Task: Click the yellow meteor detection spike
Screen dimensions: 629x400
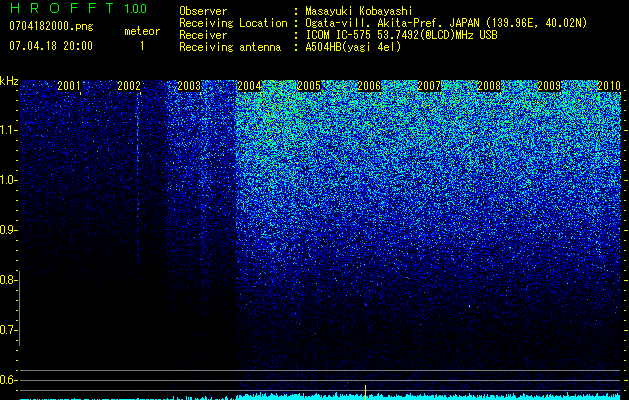Action: [365, 392]
